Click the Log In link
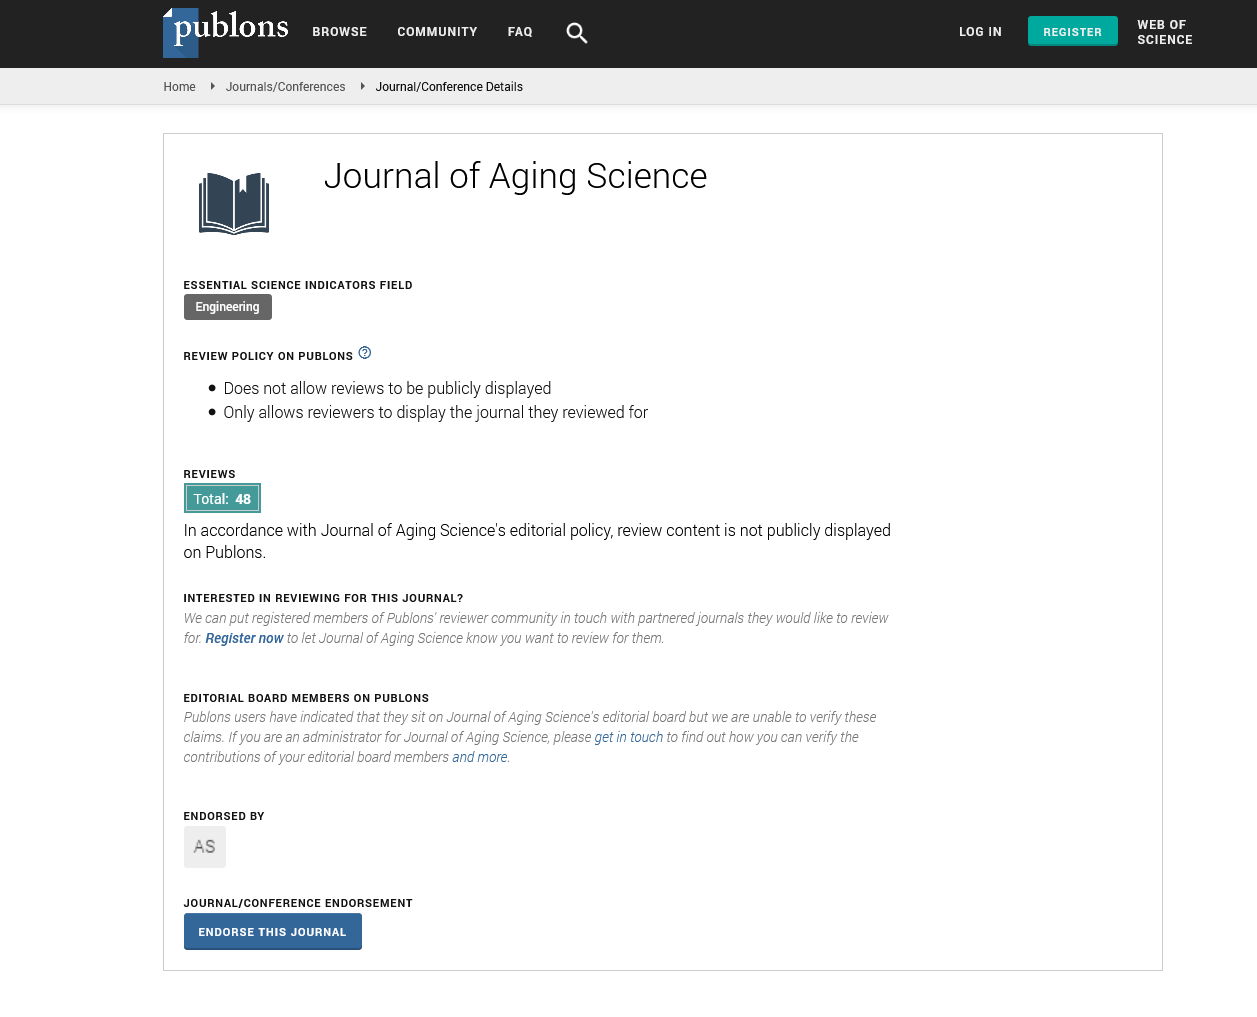 click(980, 32)
